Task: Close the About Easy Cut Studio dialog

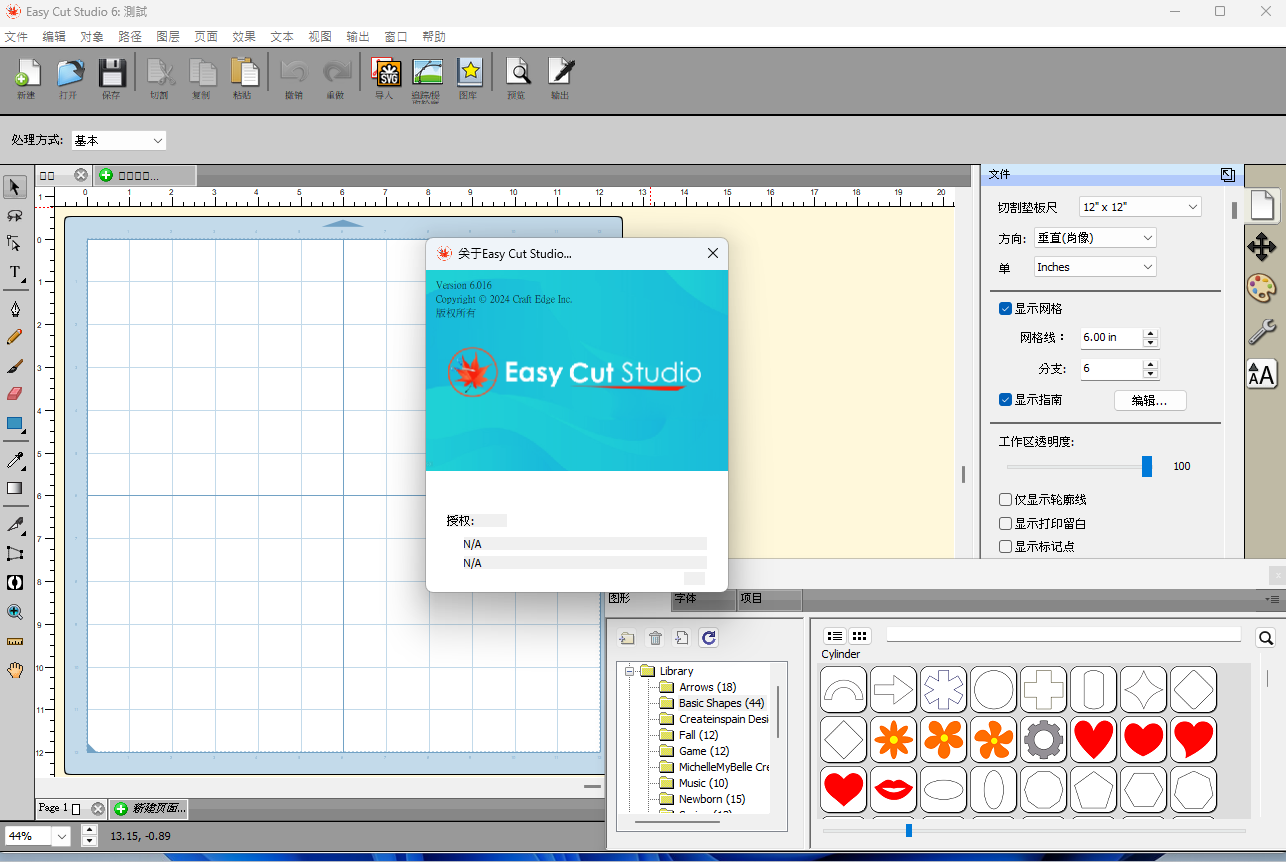Action: (713, 254)
